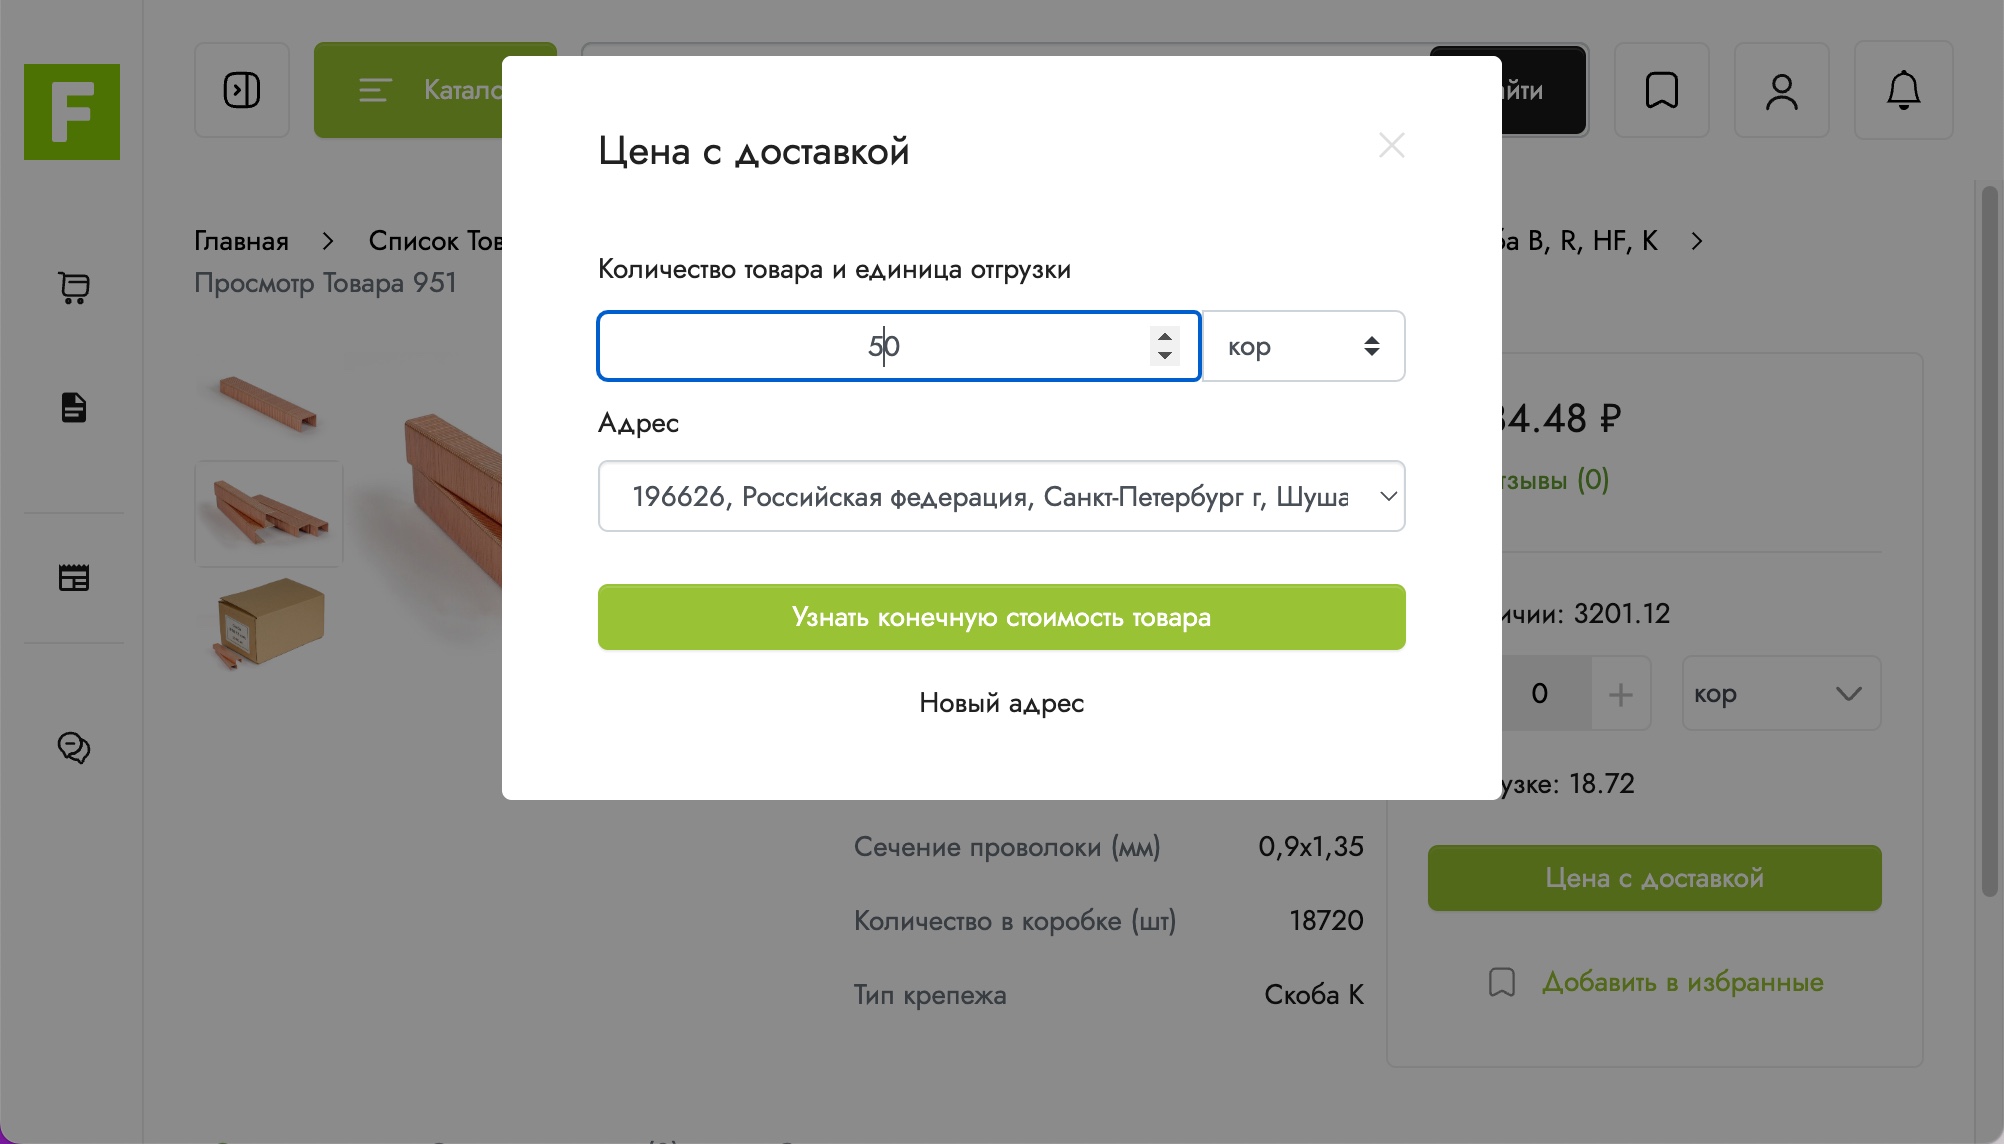2004x1144 pixels.
Task: Click value 18720 in specifications
Action: [x=1326, y=920]
